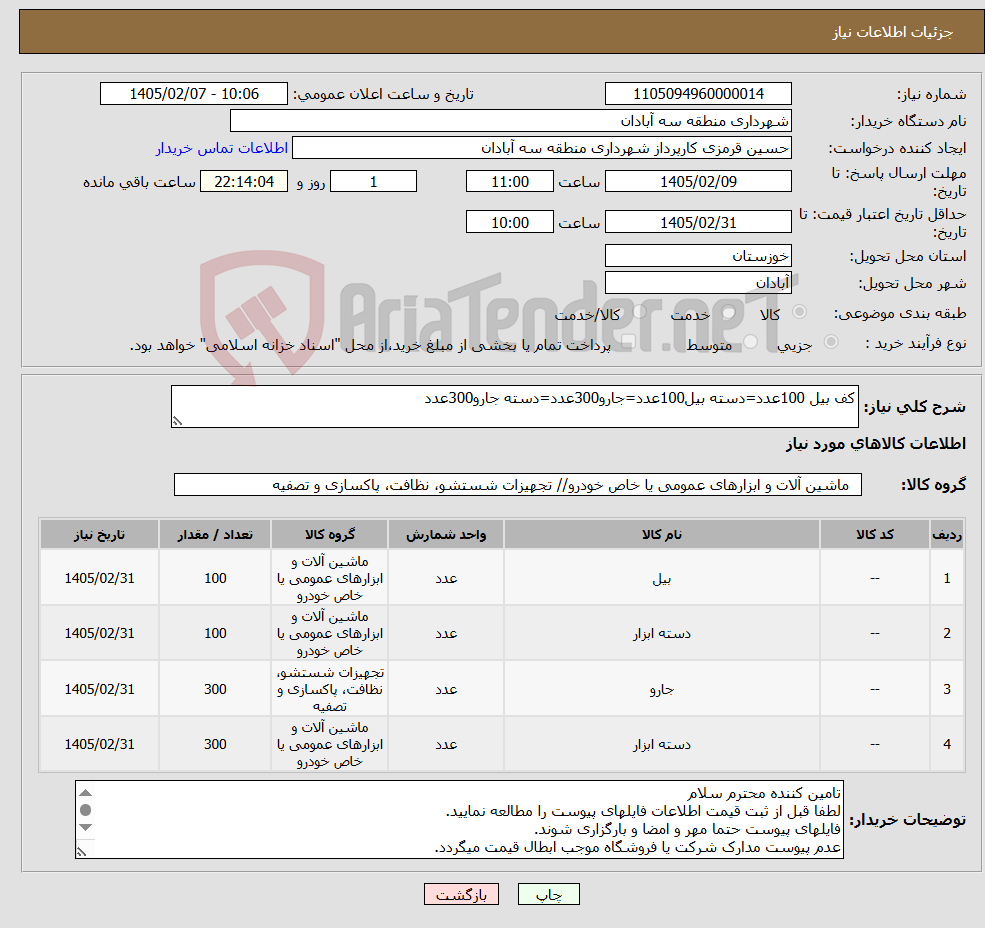985x928 pixels.
Task: Click the heading اطلاعات کالاهای مورد نیاز
Action: pyautogui.click(x=876, y=444)
